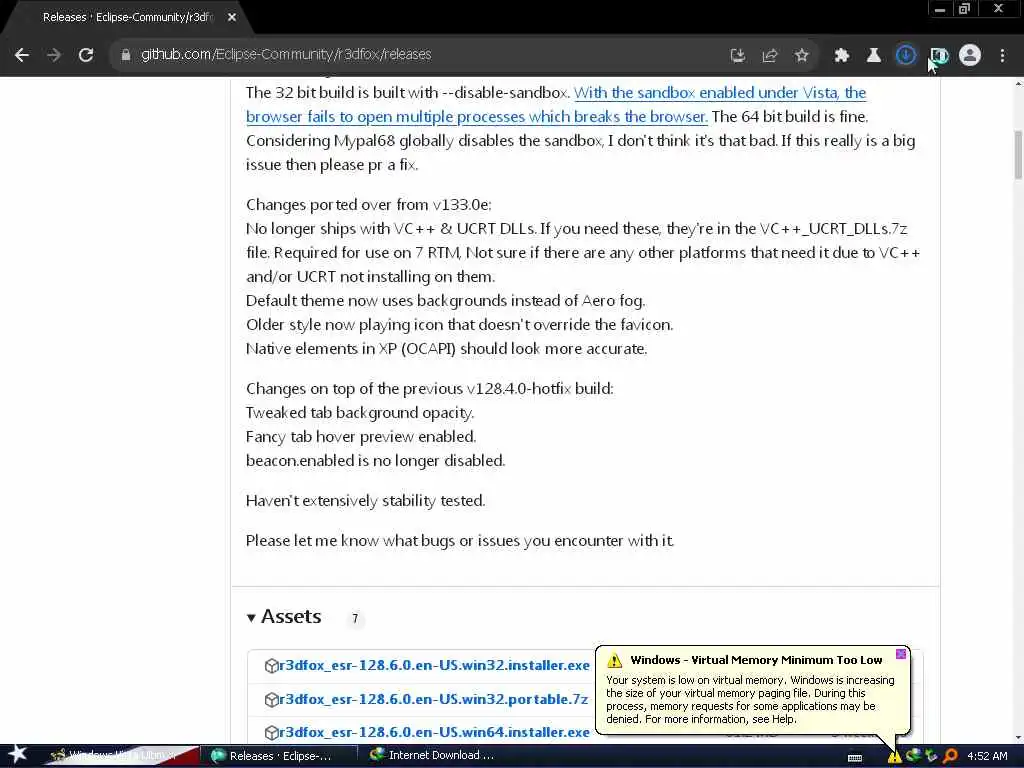The image size is (1024, 768).
Task: Click package icon beside win32.portable.7z
Action: (x=271, y=699)
